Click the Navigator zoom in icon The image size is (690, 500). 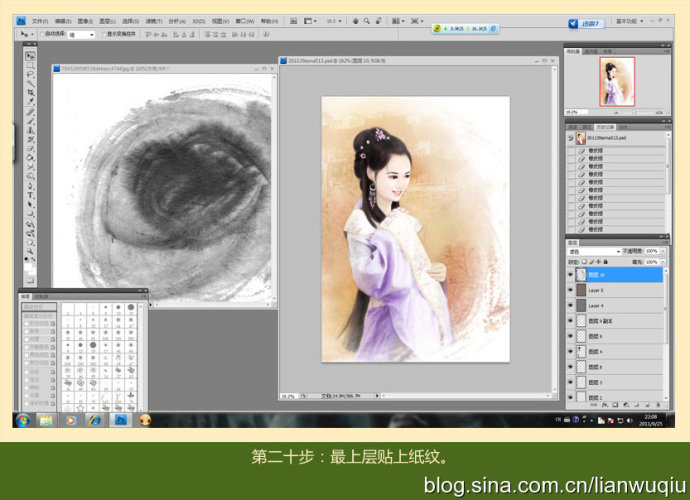(659, 113)
